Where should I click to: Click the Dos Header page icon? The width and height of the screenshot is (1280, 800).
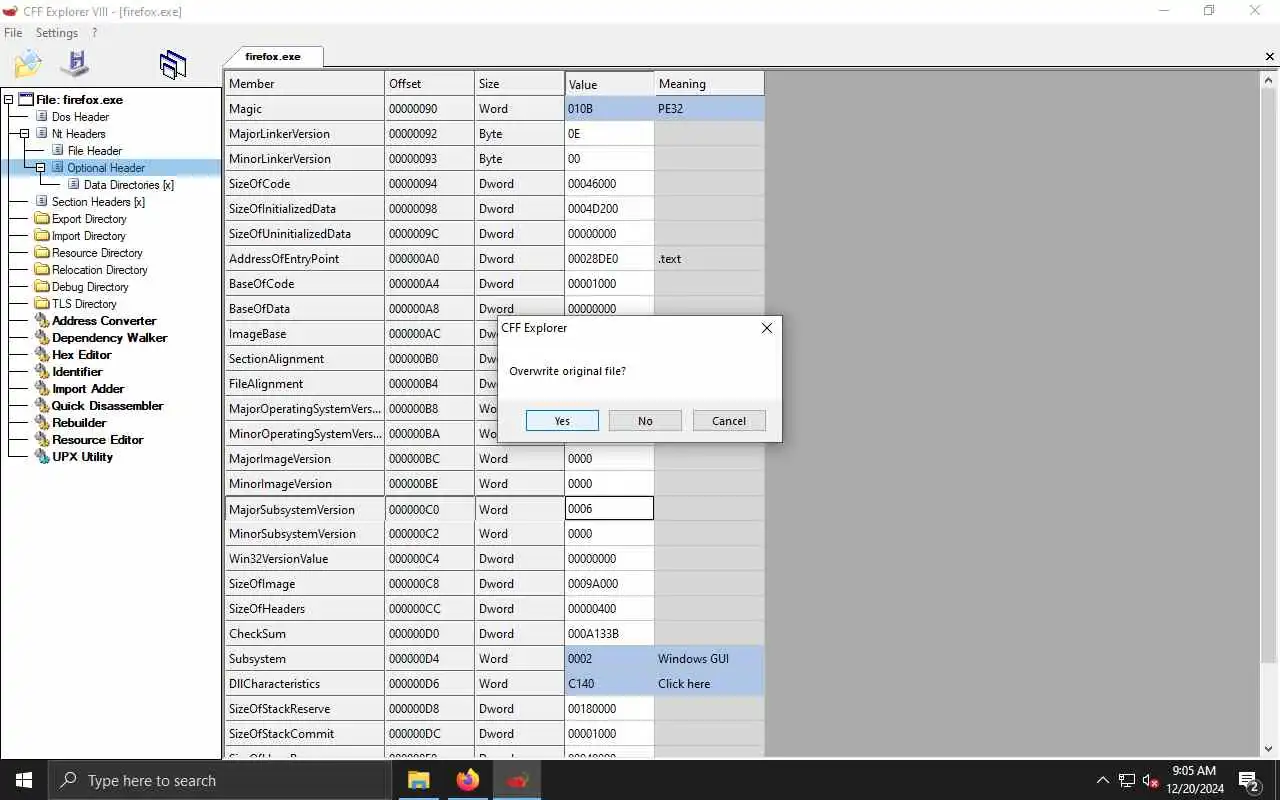pos(43,116)
